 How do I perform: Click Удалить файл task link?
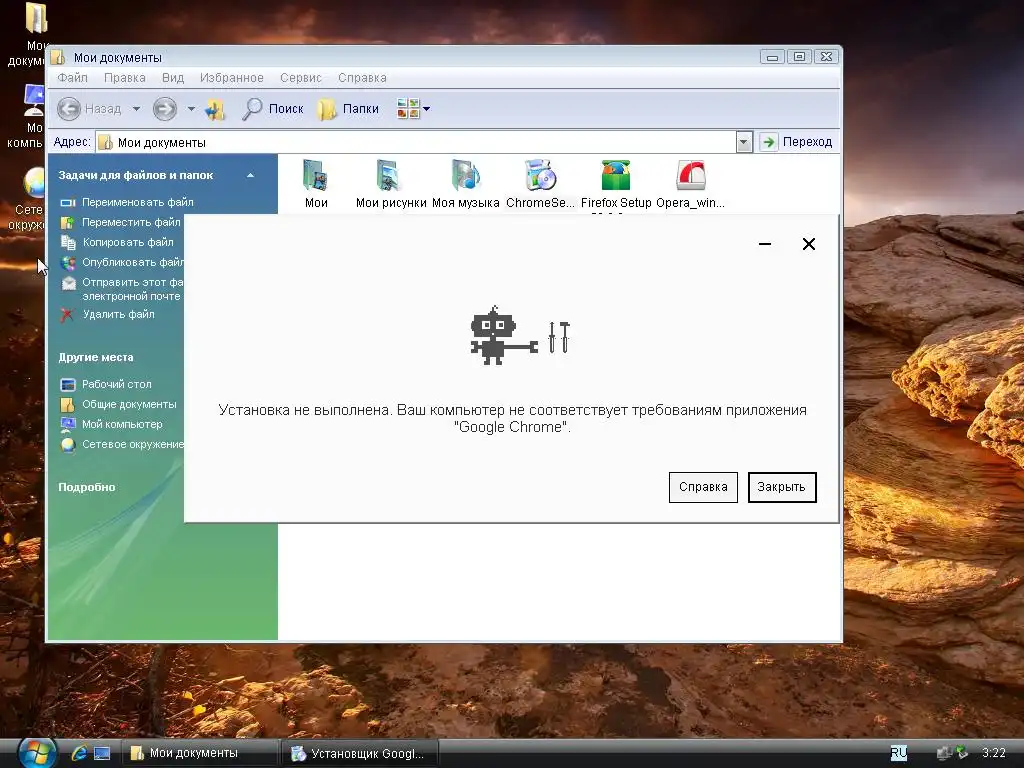click(119, 314)
